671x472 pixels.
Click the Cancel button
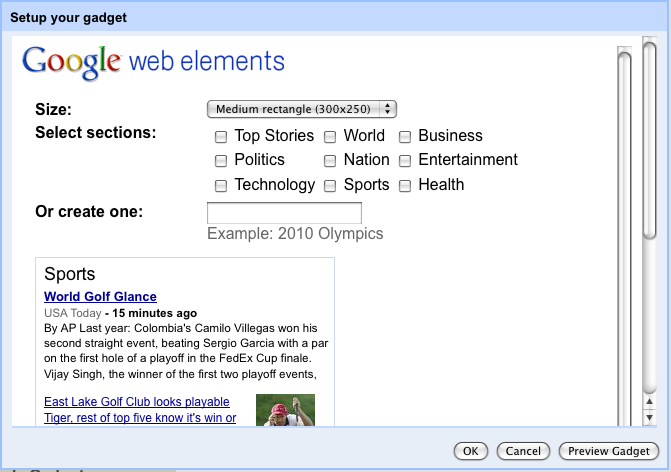point(524,451)
